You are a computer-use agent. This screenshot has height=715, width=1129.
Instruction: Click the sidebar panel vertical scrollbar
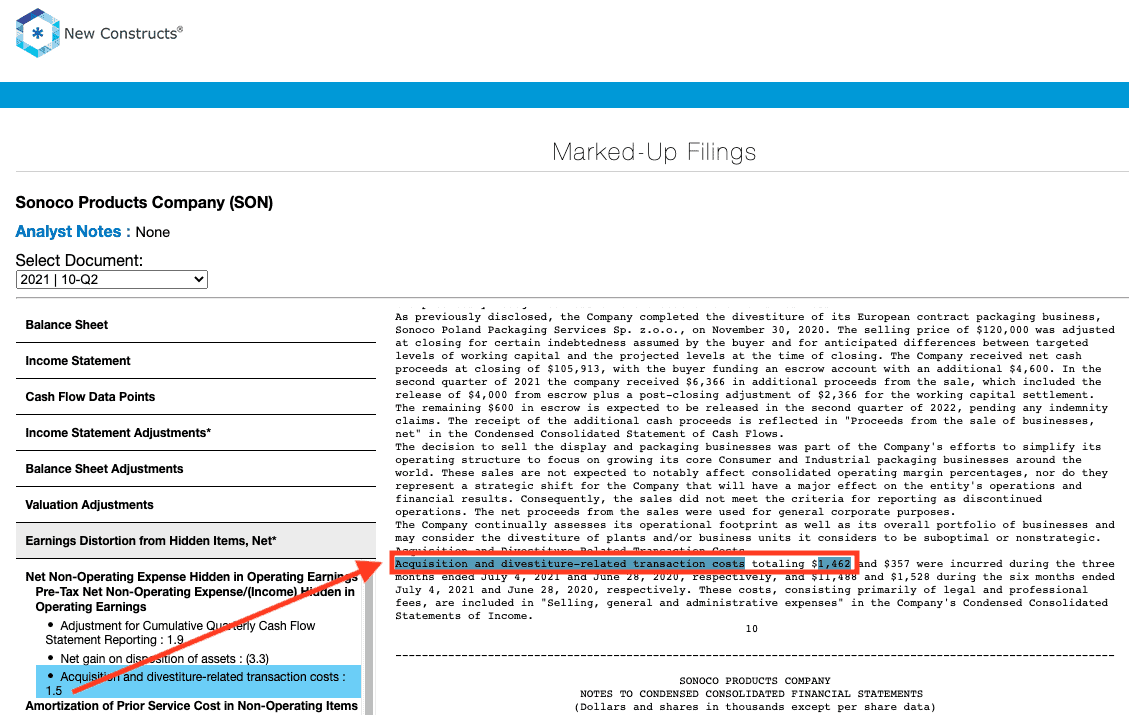point(369,637)
